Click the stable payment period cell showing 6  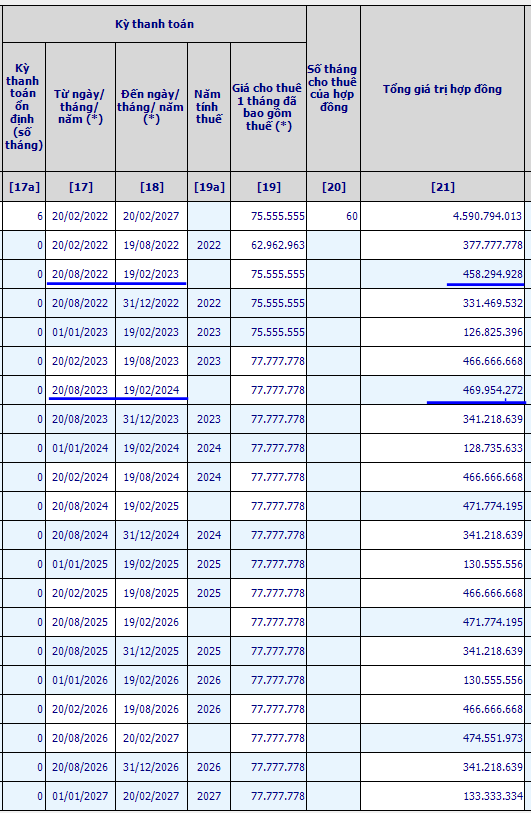(x=24, y=216)
